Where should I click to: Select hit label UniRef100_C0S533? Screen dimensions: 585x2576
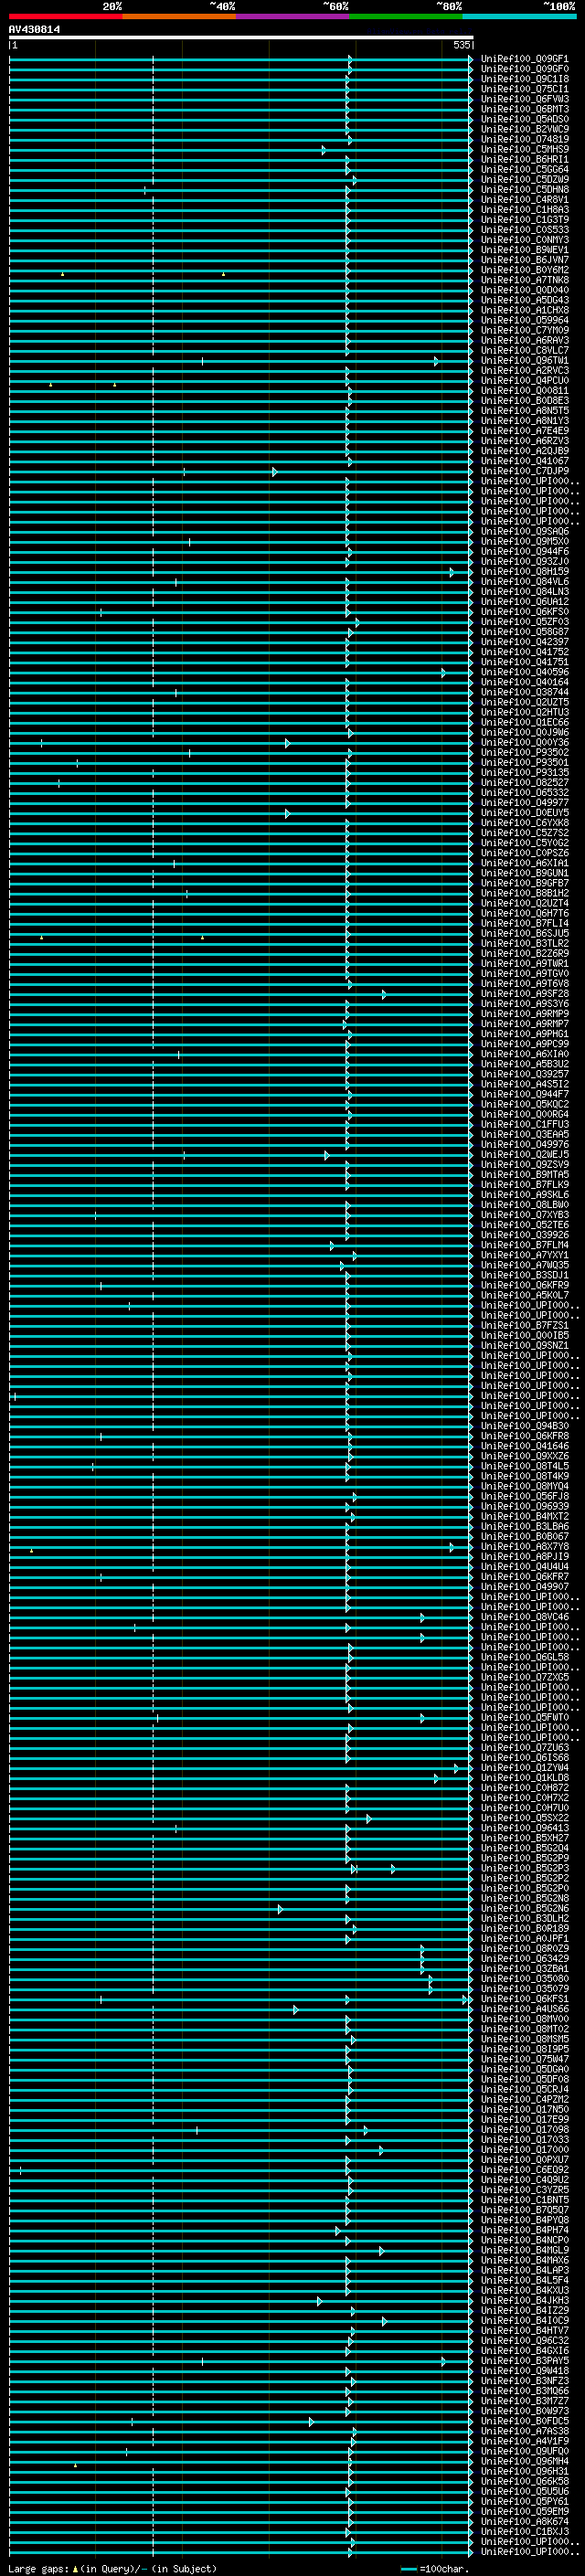point(525,230)
